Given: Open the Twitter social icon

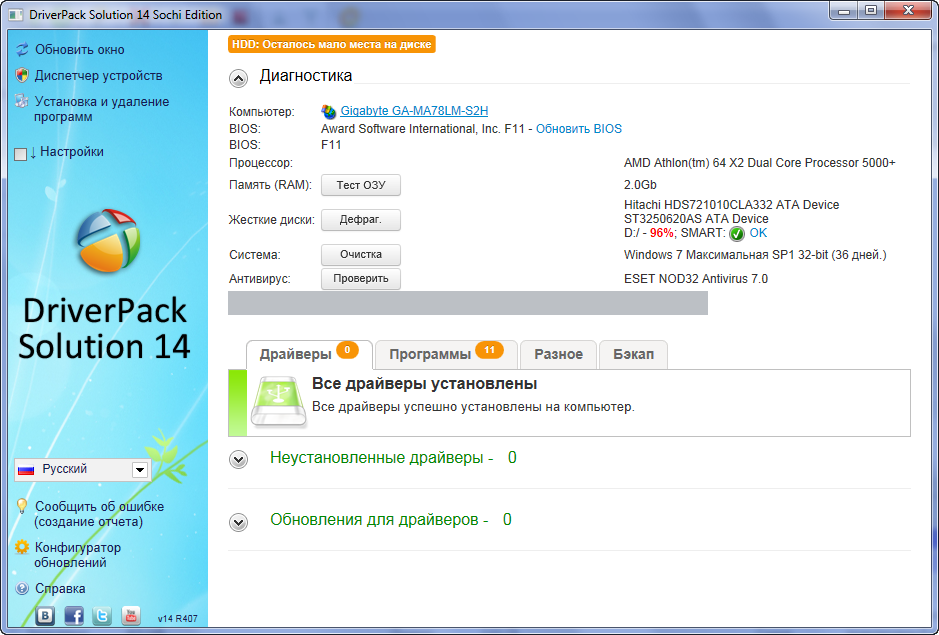Looking at the screenshot, I should point(102,615).
